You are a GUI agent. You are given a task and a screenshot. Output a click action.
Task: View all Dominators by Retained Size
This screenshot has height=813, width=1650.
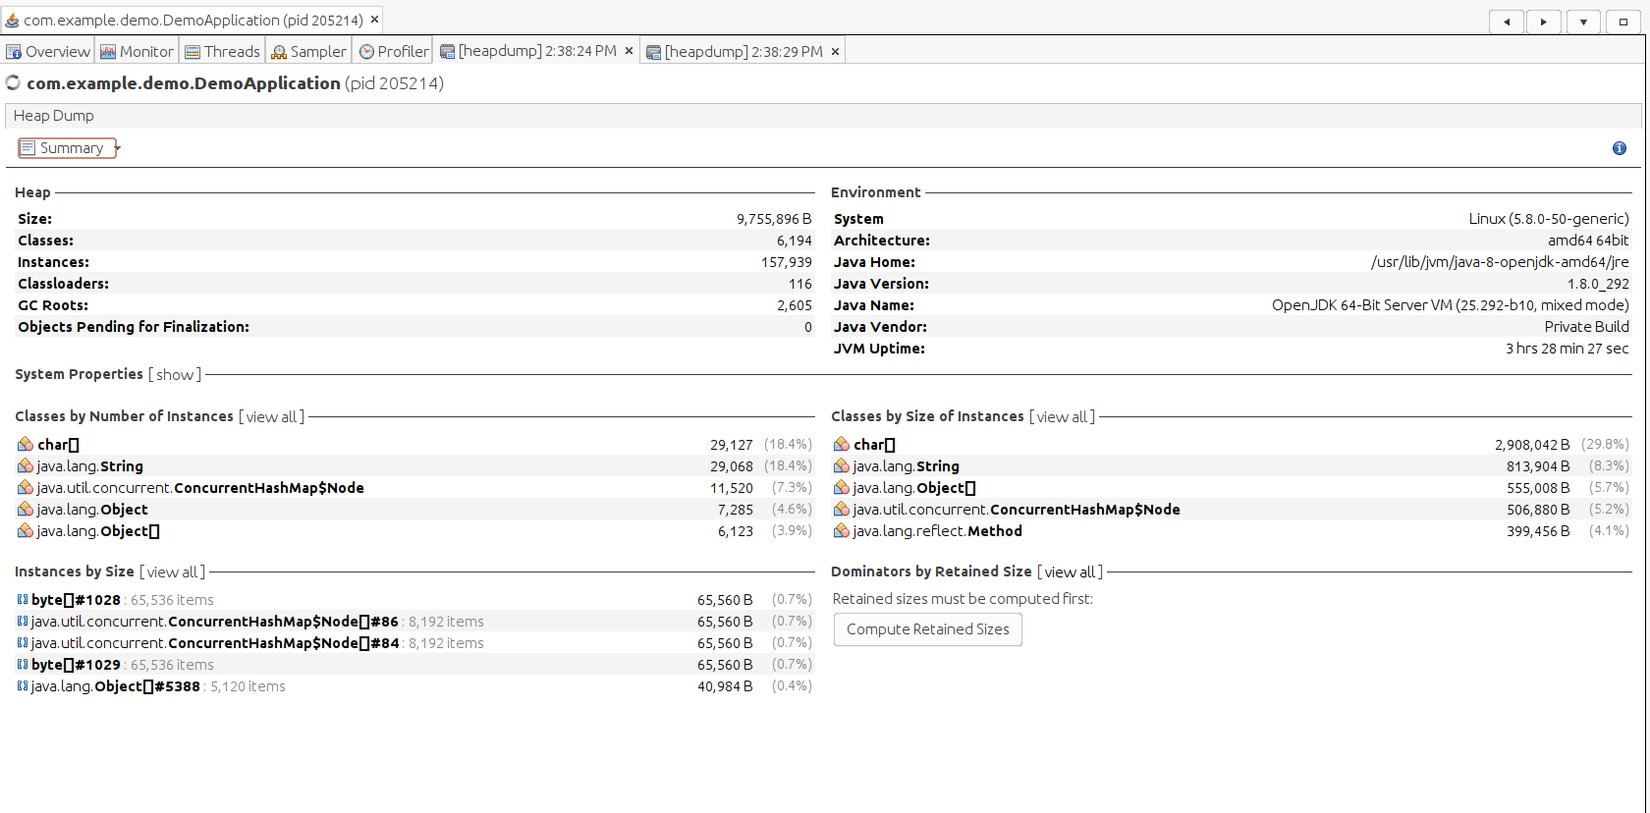click(1070, 572)
